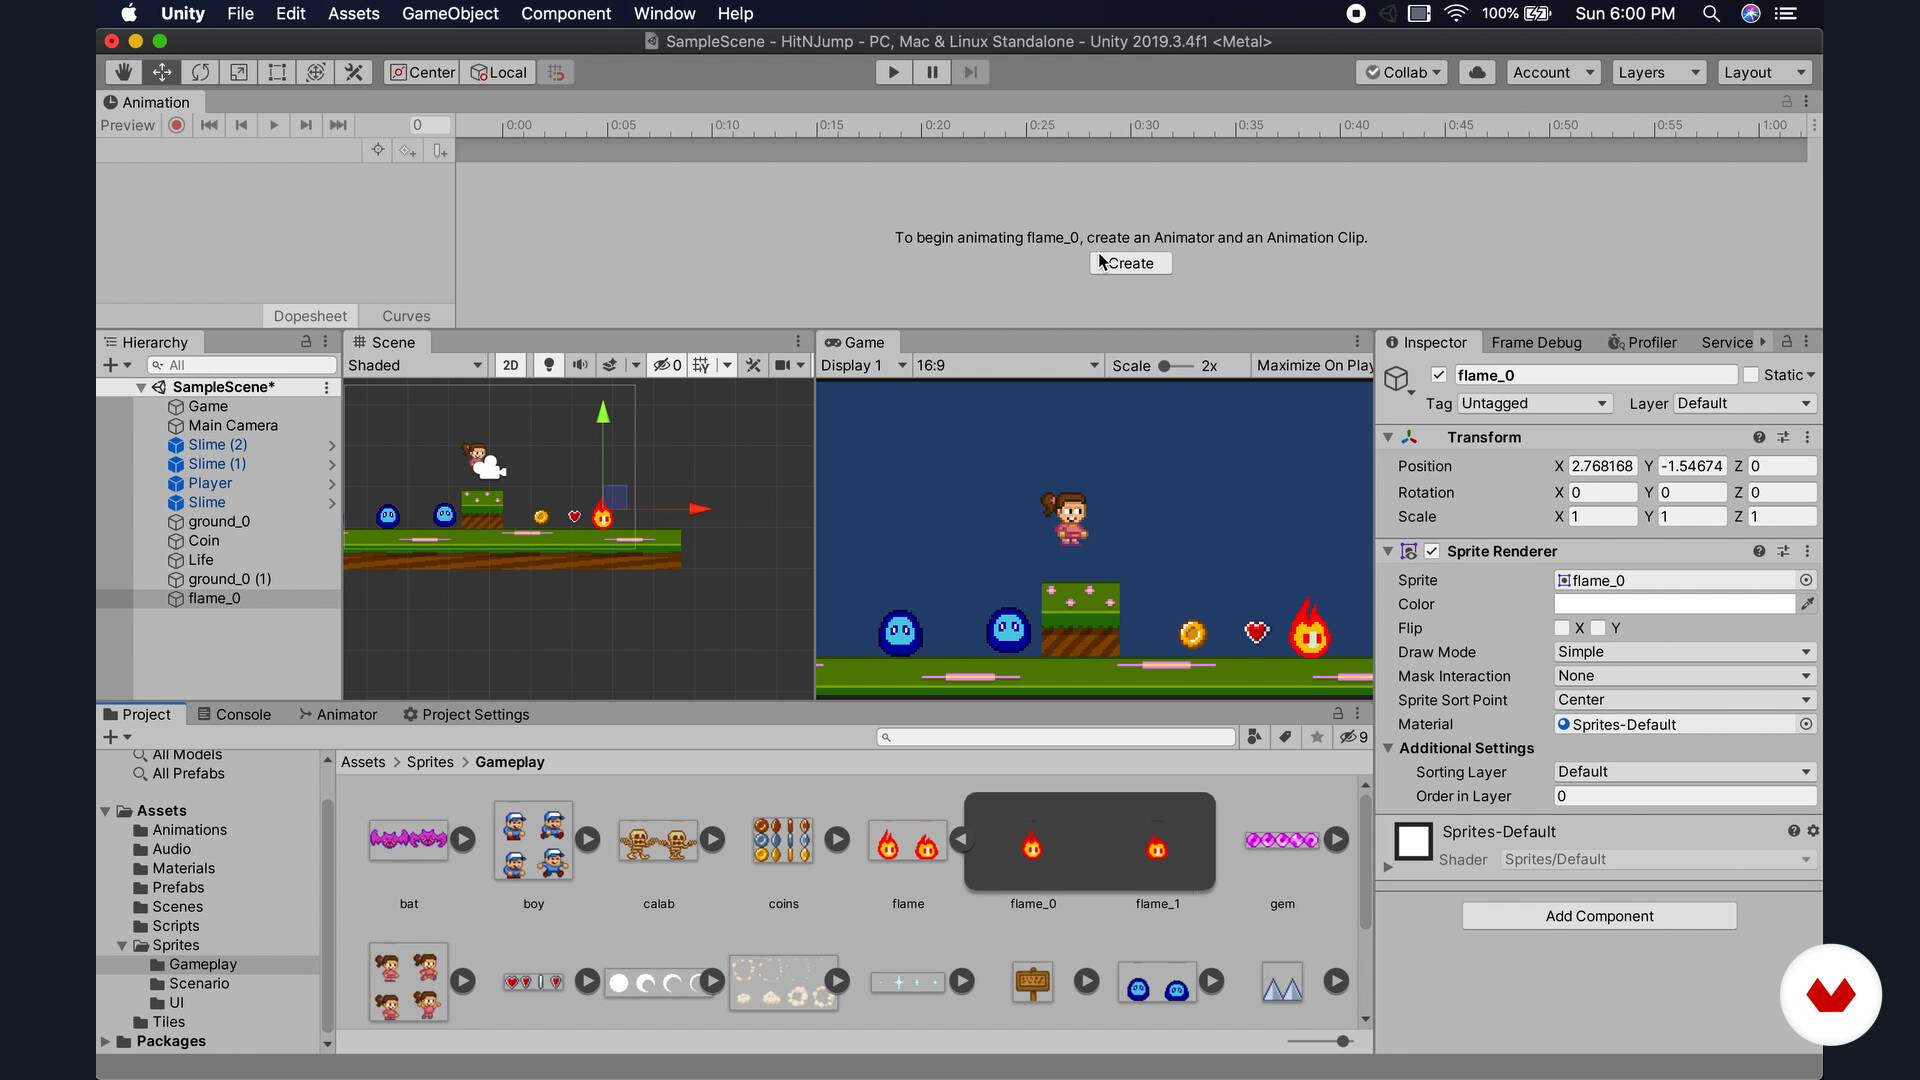Click Transform component help icon
1920x1080 pixels.
click(x=1759, y=437)
